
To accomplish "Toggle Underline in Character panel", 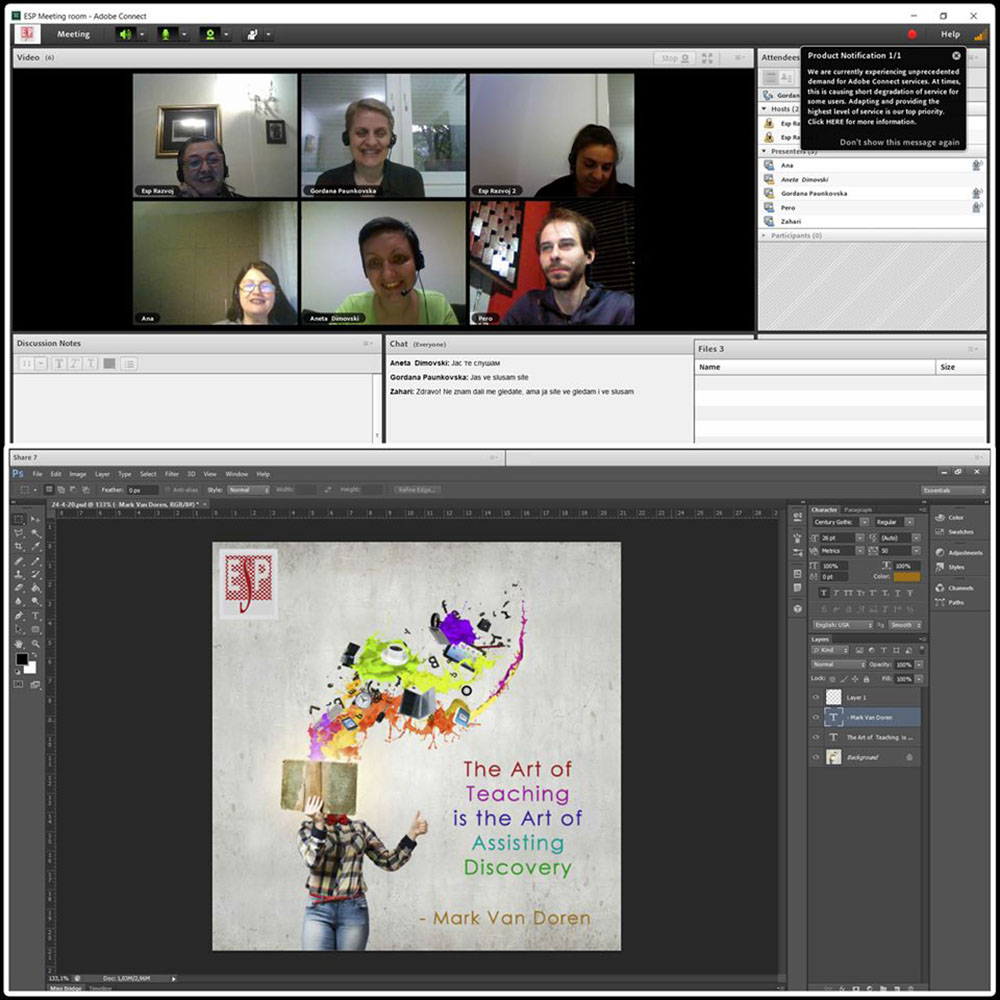I will [897, 593].
